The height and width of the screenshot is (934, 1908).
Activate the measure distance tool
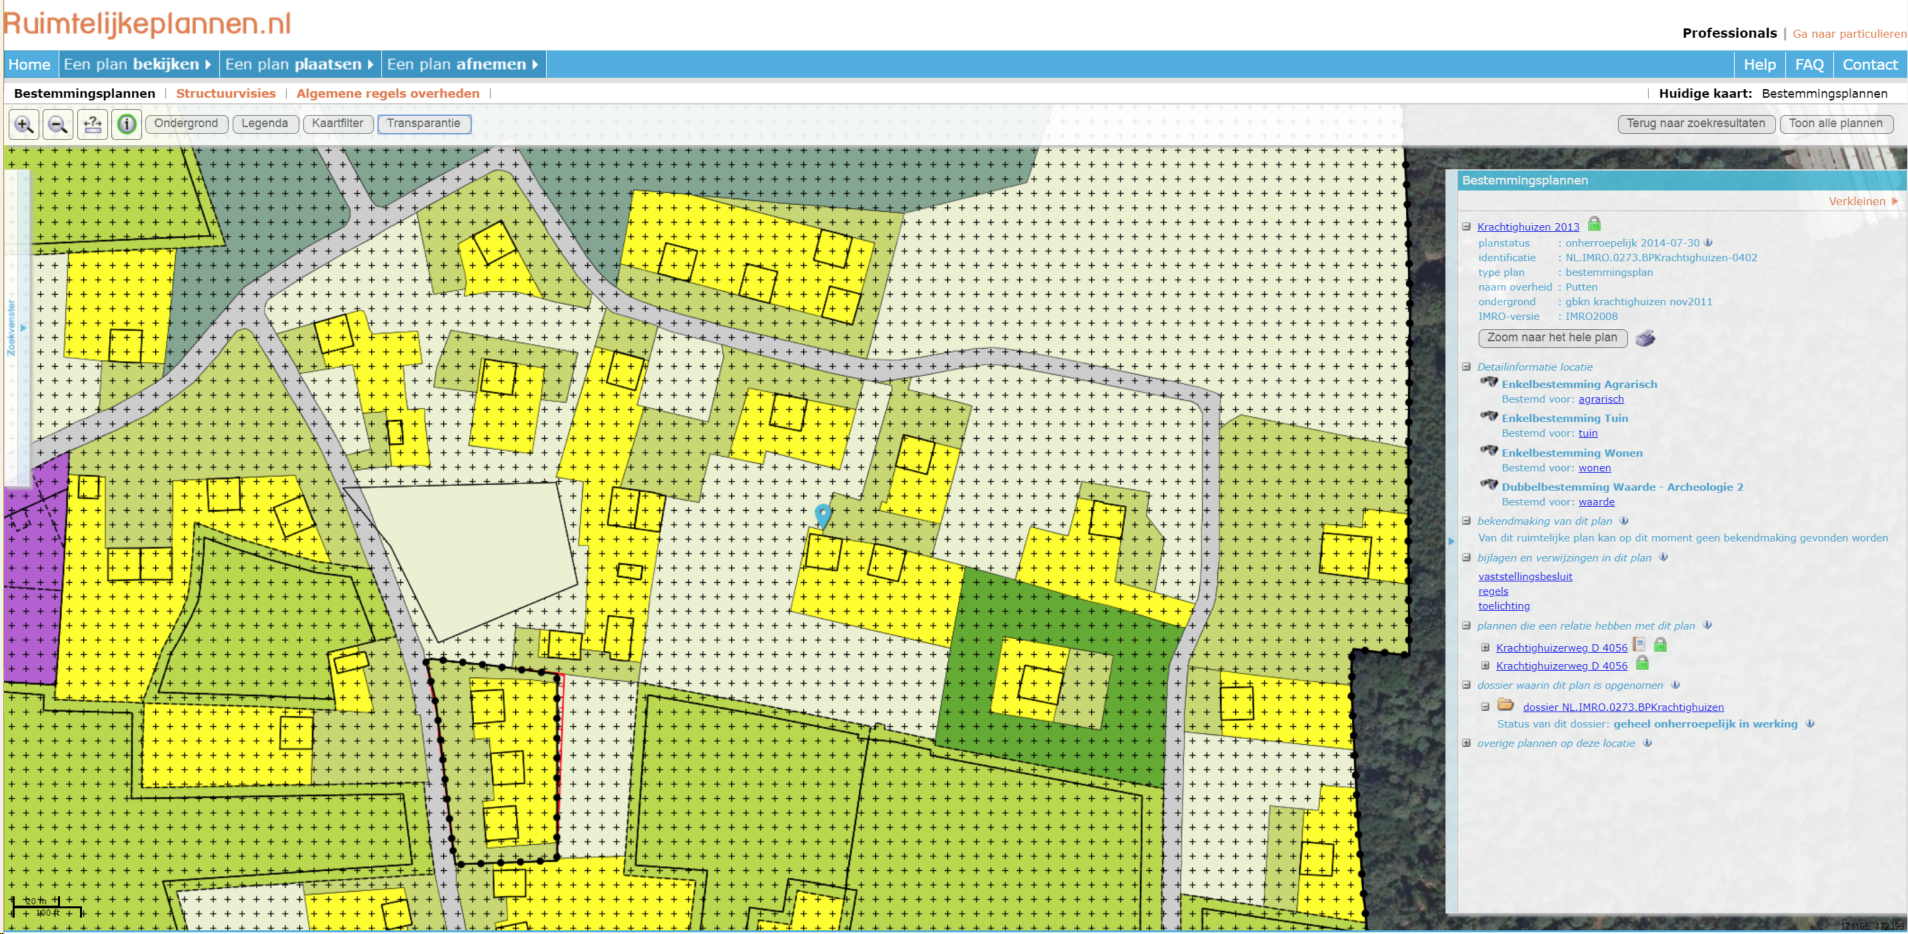tap(92, 124)
